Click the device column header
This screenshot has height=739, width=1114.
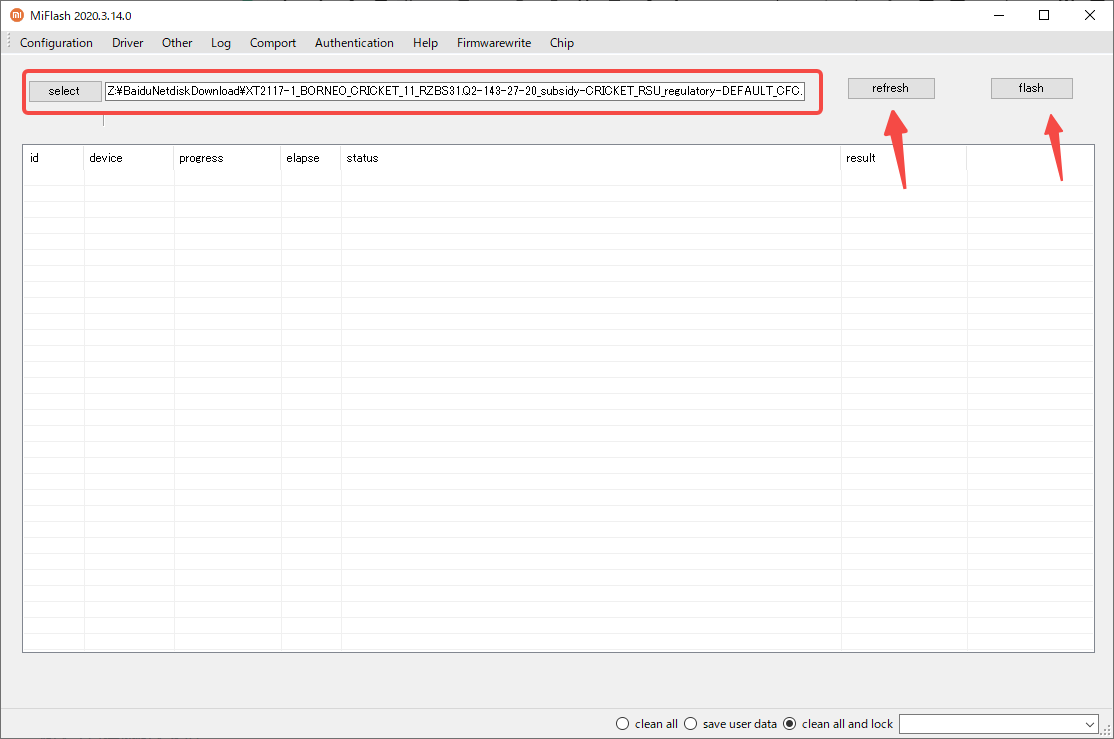pos(129,158)
